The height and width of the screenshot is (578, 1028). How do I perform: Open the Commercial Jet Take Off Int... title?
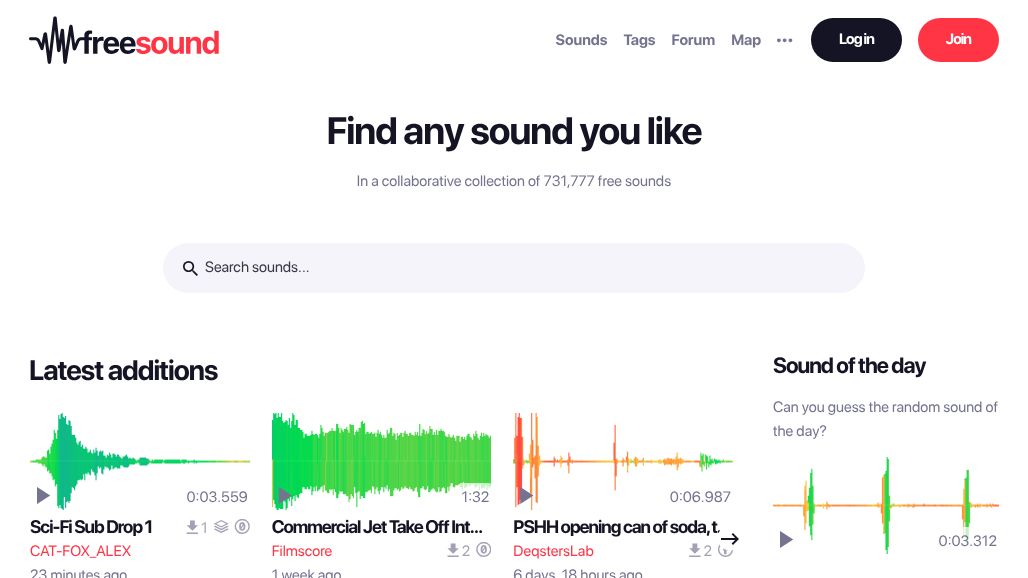377,527
